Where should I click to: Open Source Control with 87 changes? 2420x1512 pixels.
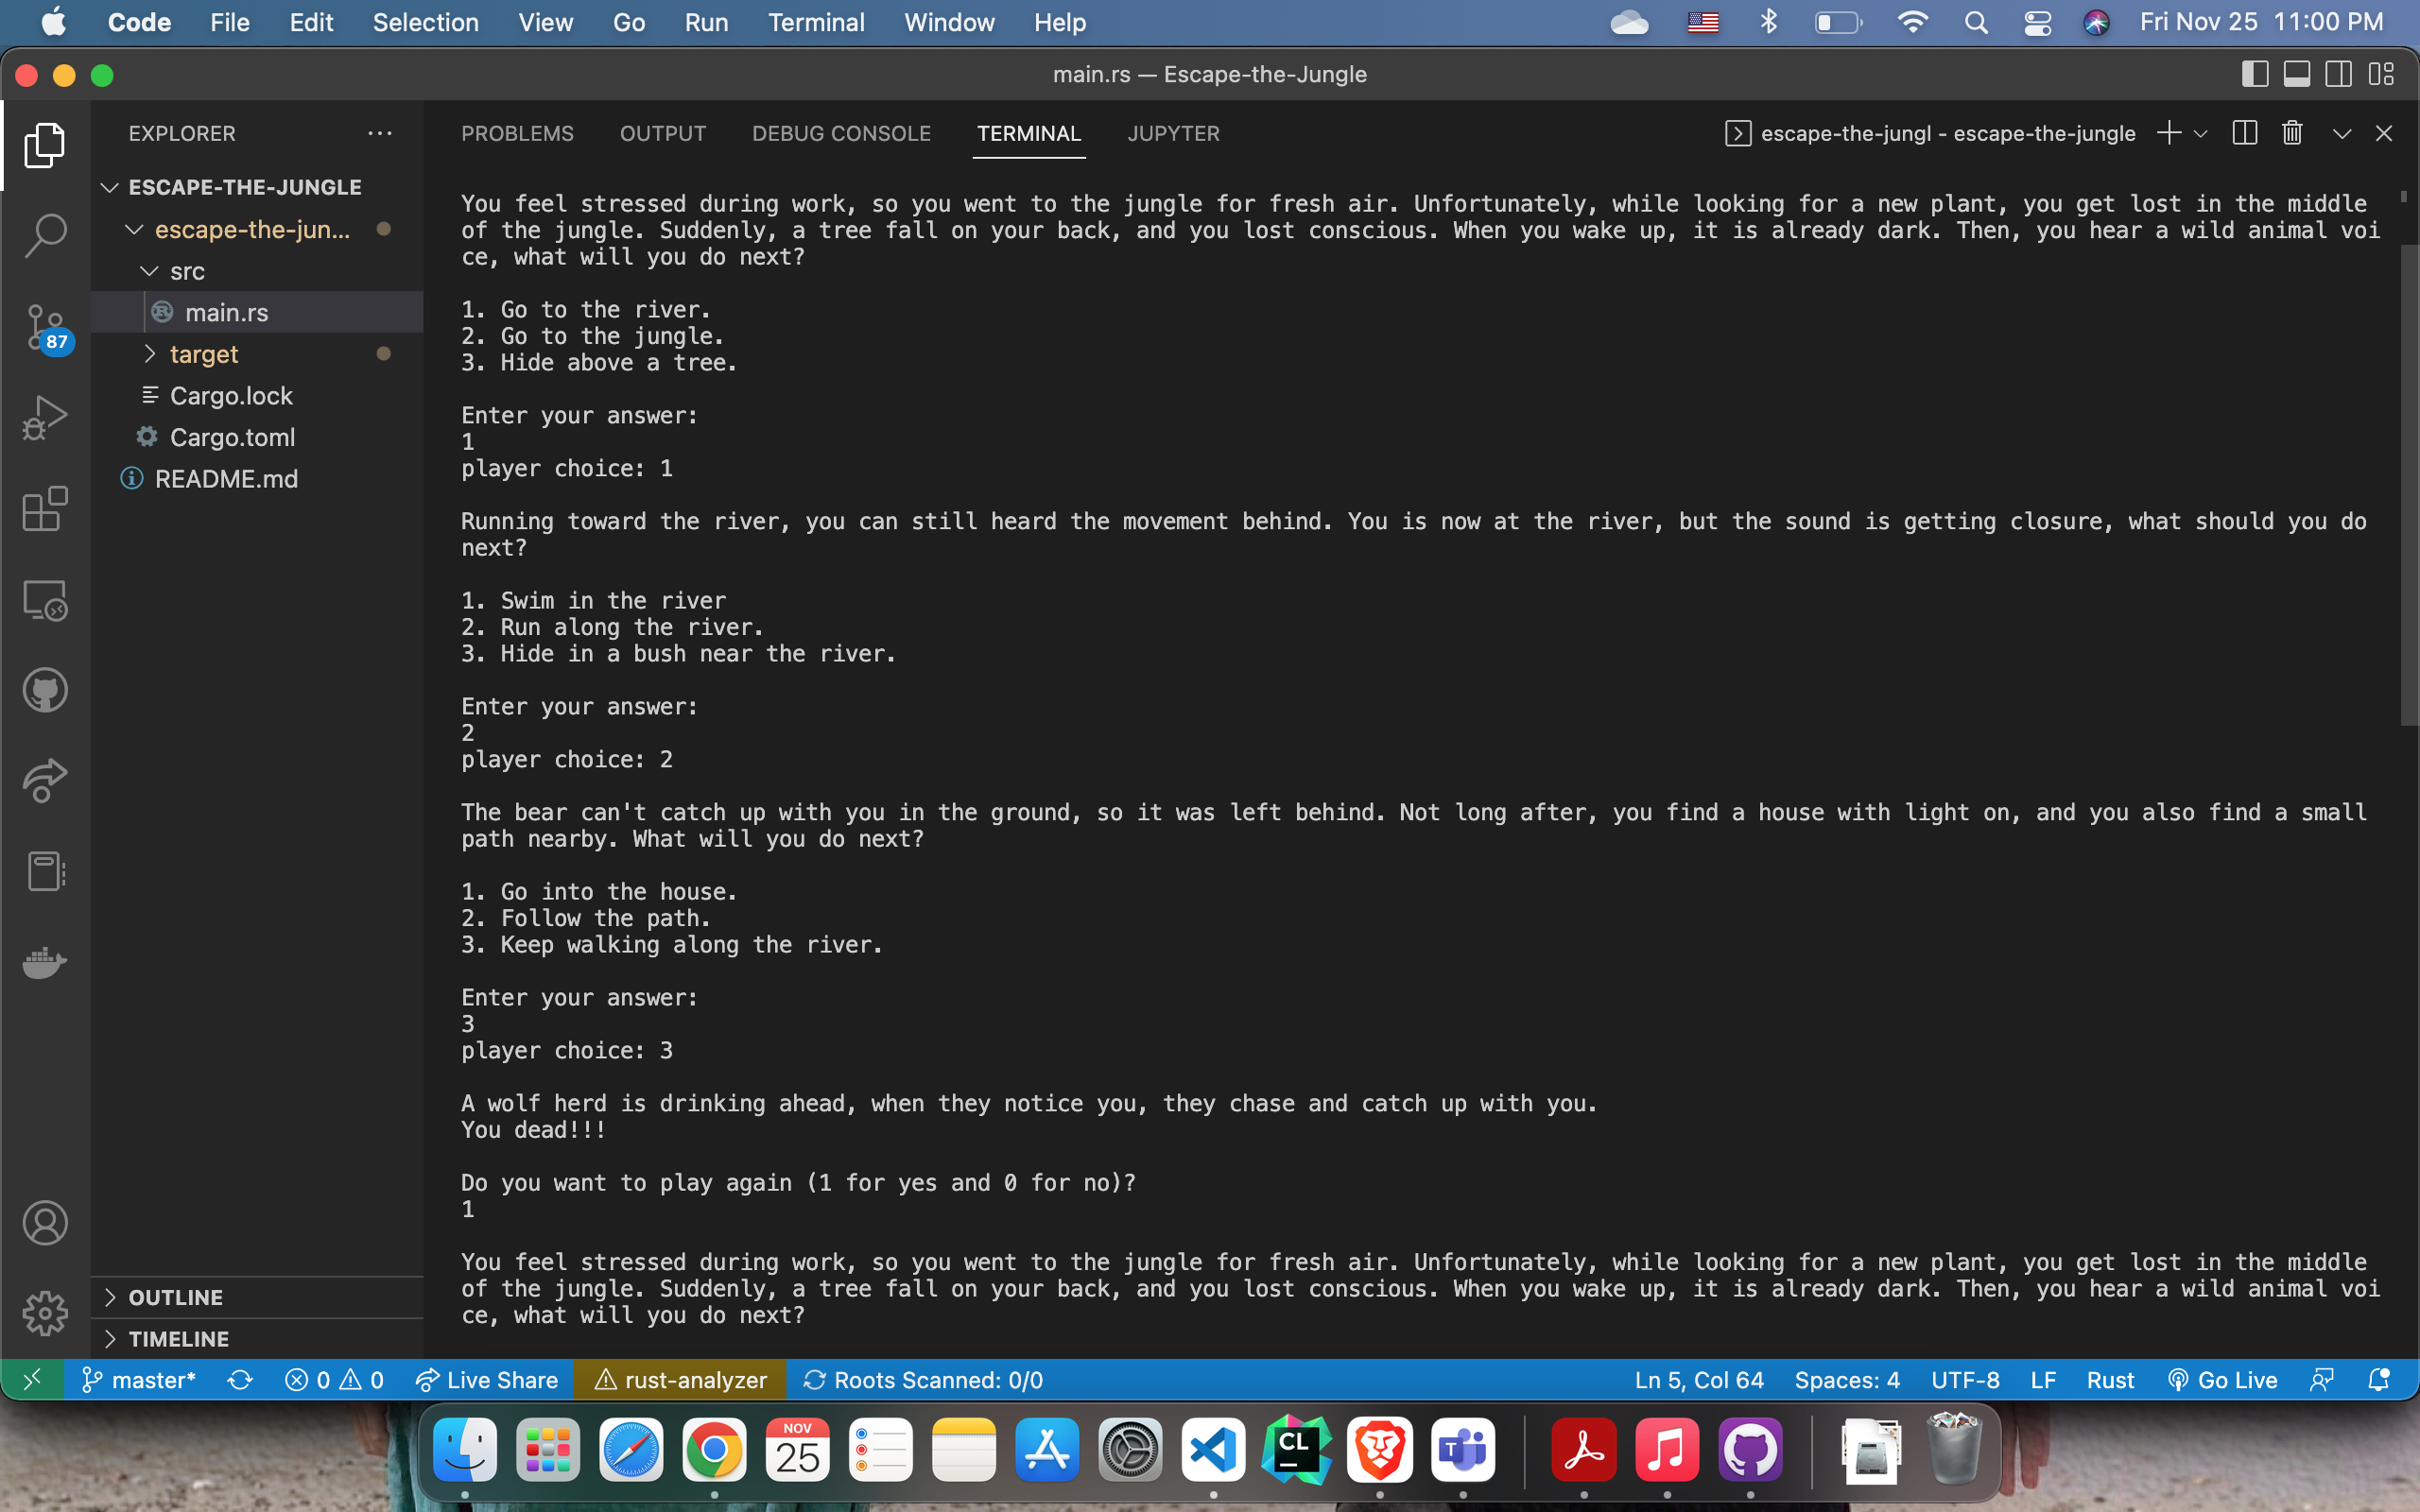[x=45, y=327]
